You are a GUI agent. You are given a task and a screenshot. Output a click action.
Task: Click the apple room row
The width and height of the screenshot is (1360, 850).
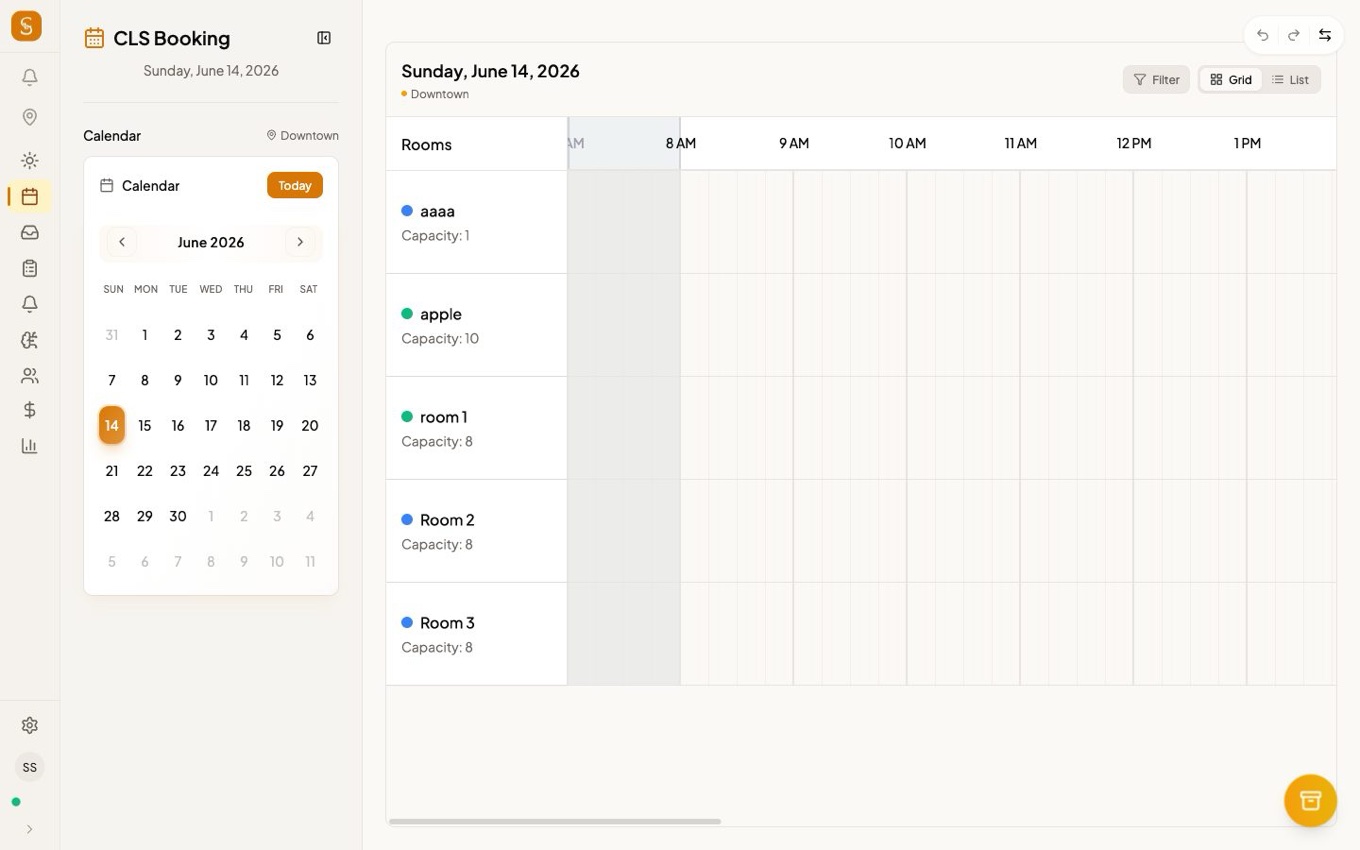[476, 325]
